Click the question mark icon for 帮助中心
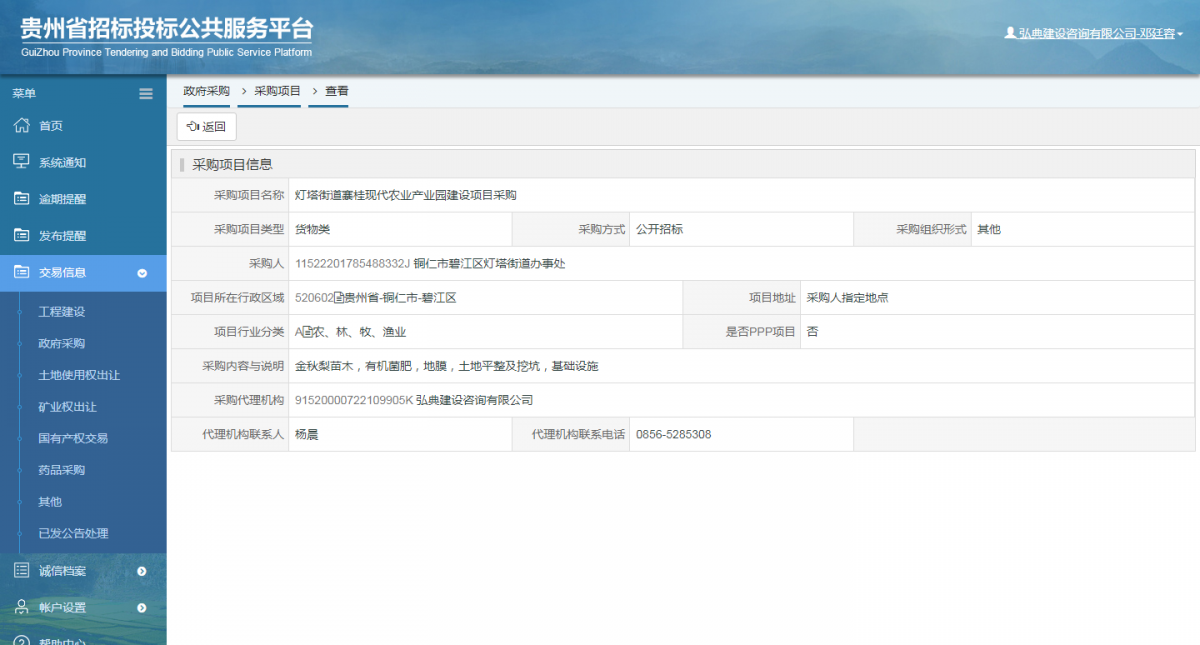Viewport: 1200px width, 645px height. [x=20, y=640]
